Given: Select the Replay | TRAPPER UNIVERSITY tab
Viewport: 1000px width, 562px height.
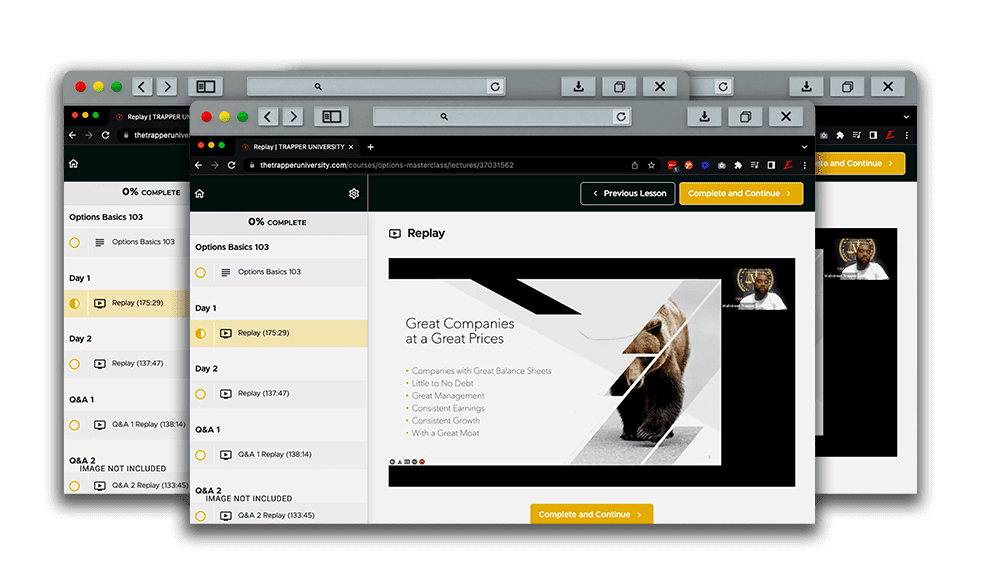Looking at the screenshot, I should pyautogui.click(x=297, y=146).
